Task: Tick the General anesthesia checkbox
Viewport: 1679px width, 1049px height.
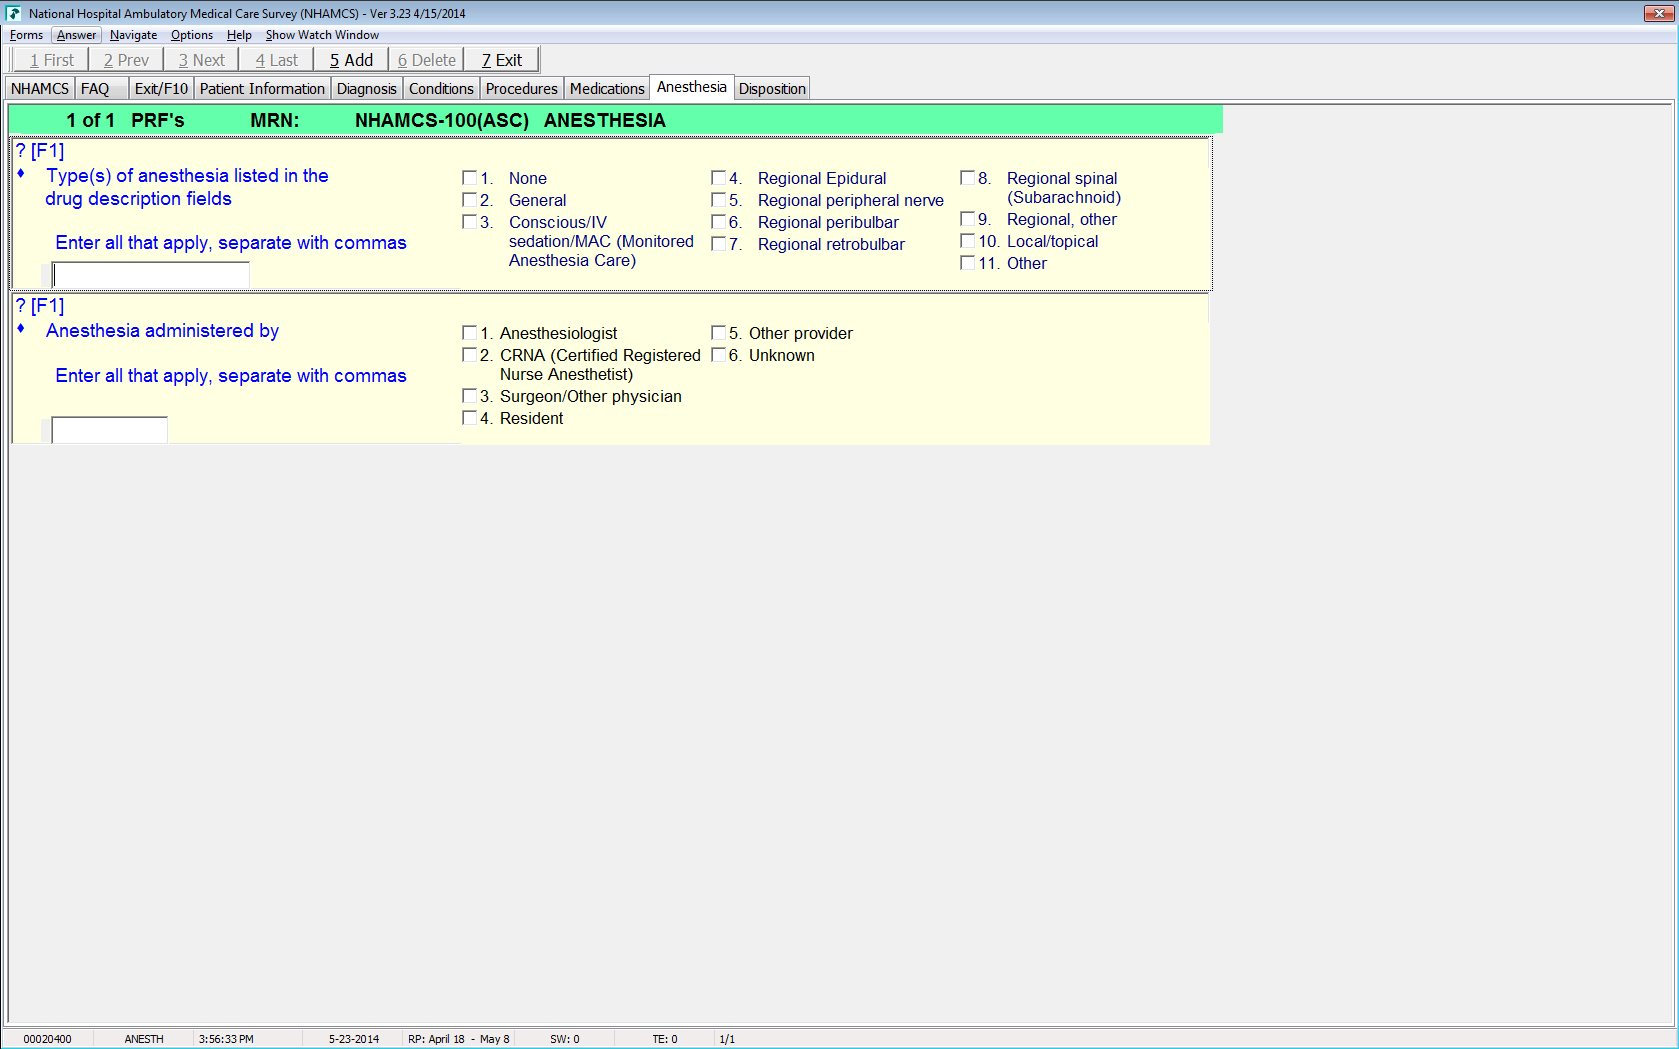Action: [x=469, y=200]
